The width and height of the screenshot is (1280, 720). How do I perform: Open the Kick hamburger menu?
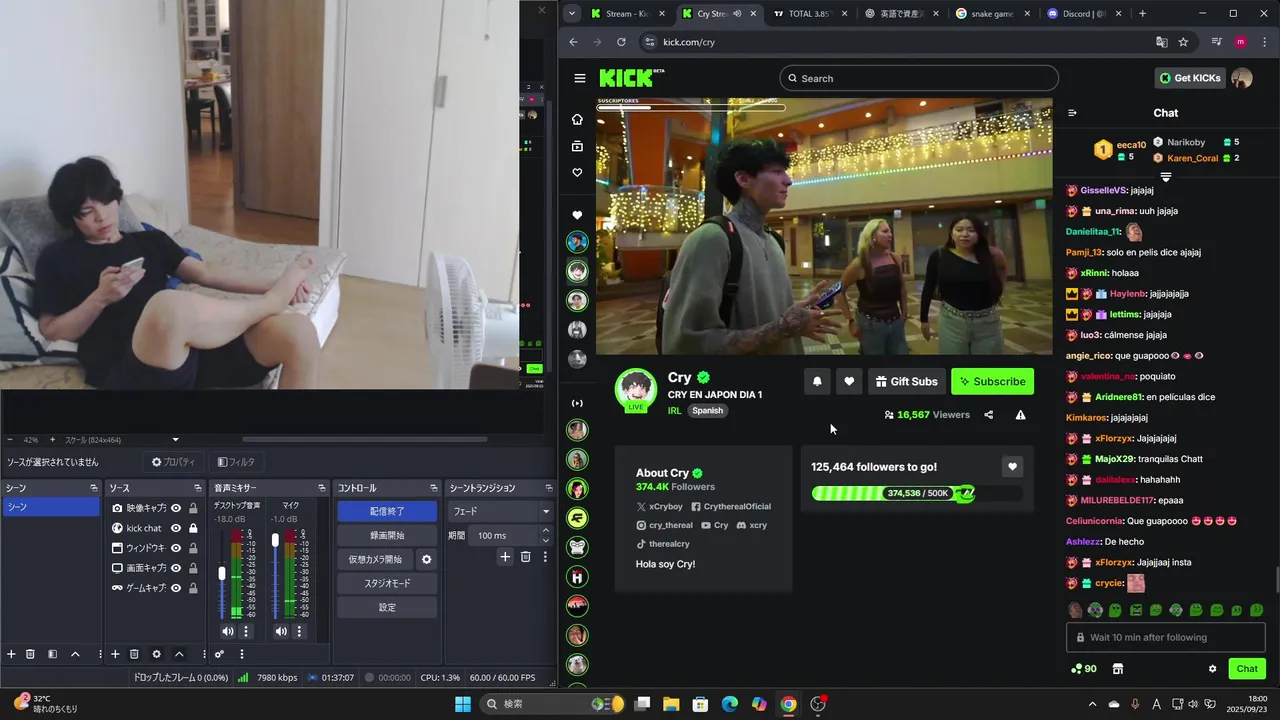(x=580, y=78)
